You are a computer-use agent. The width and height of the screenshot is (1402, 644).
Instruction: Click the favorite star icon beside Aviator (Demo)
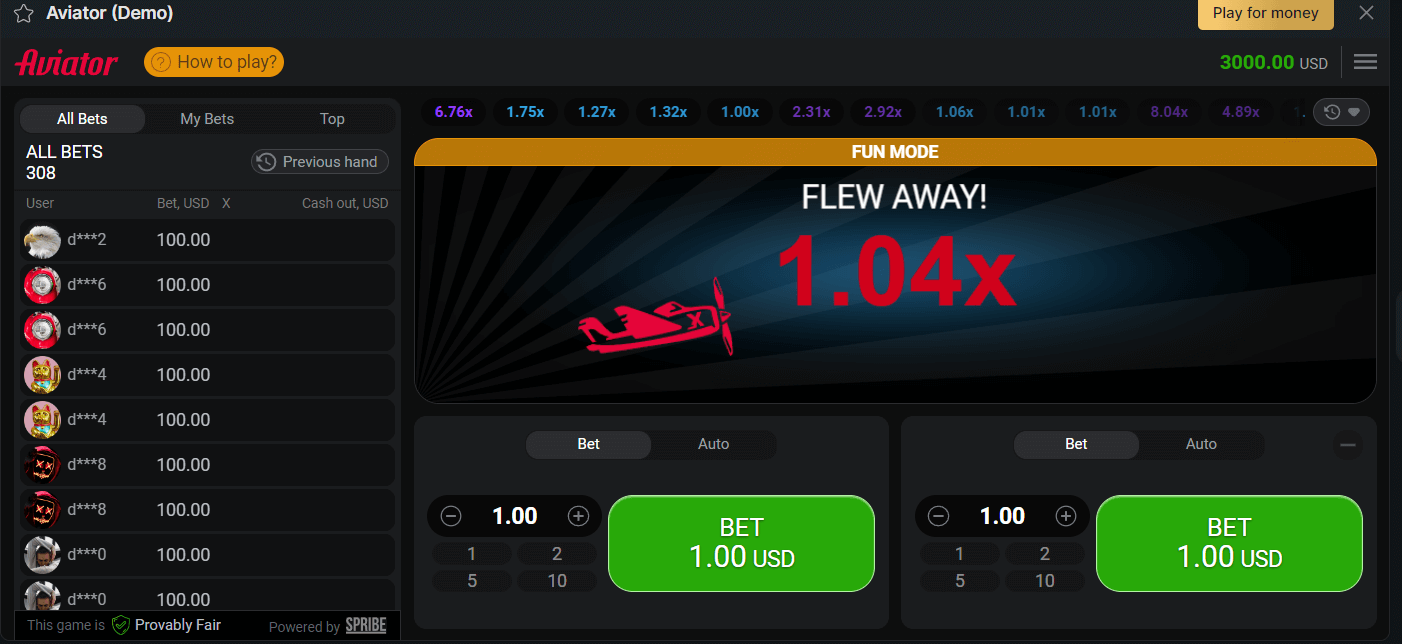click(24, 13)
